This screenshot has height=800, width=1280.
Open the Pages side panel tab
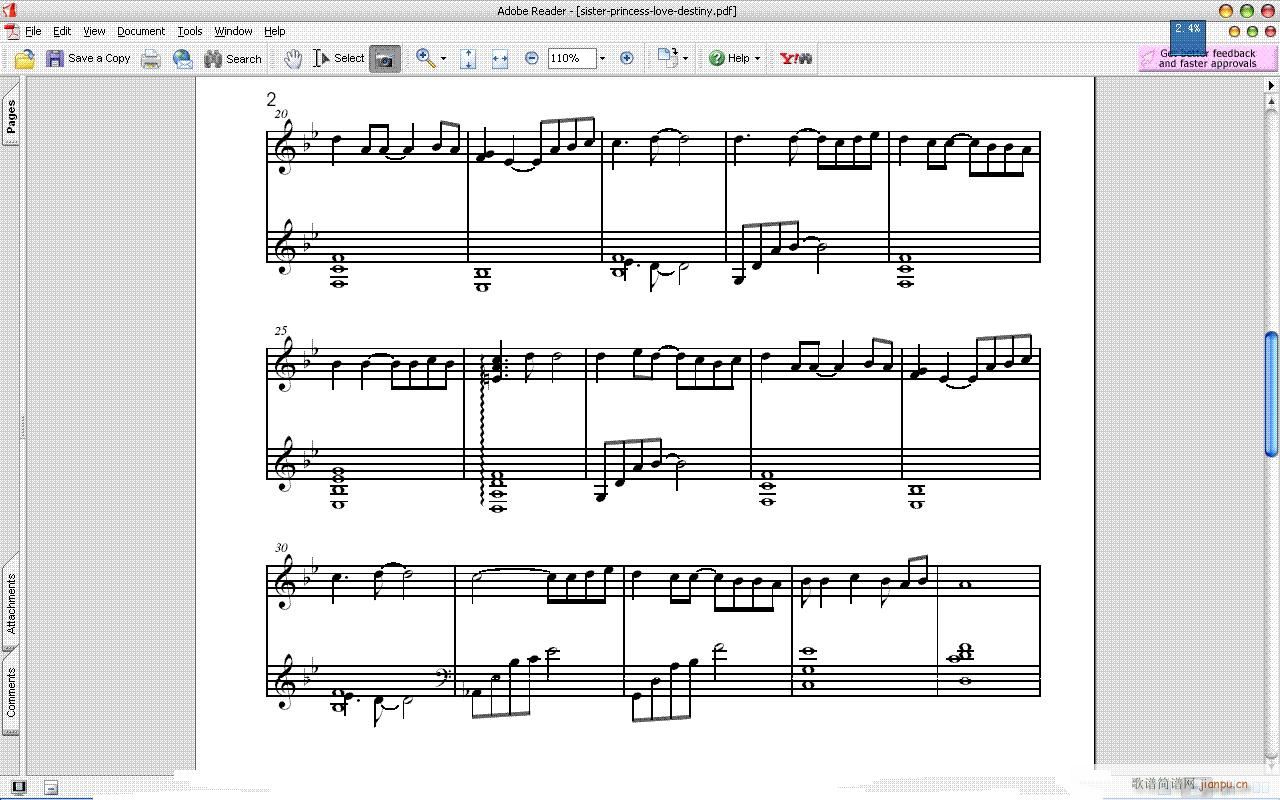tap(11, 116)
